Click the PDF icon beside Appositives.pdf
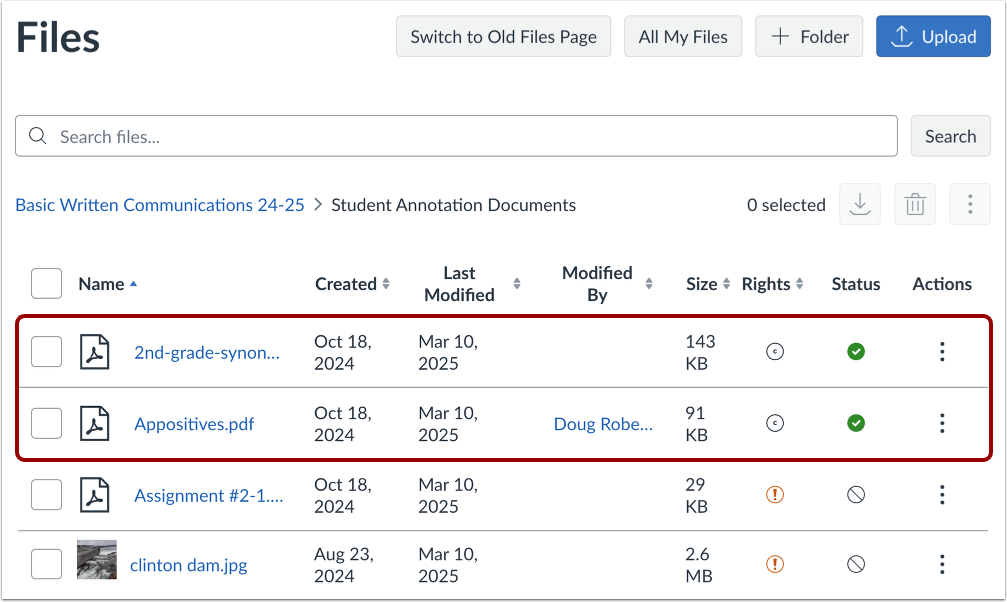Image resolution: width=1007 pixels, height=602 pixels. pos(95,423)
